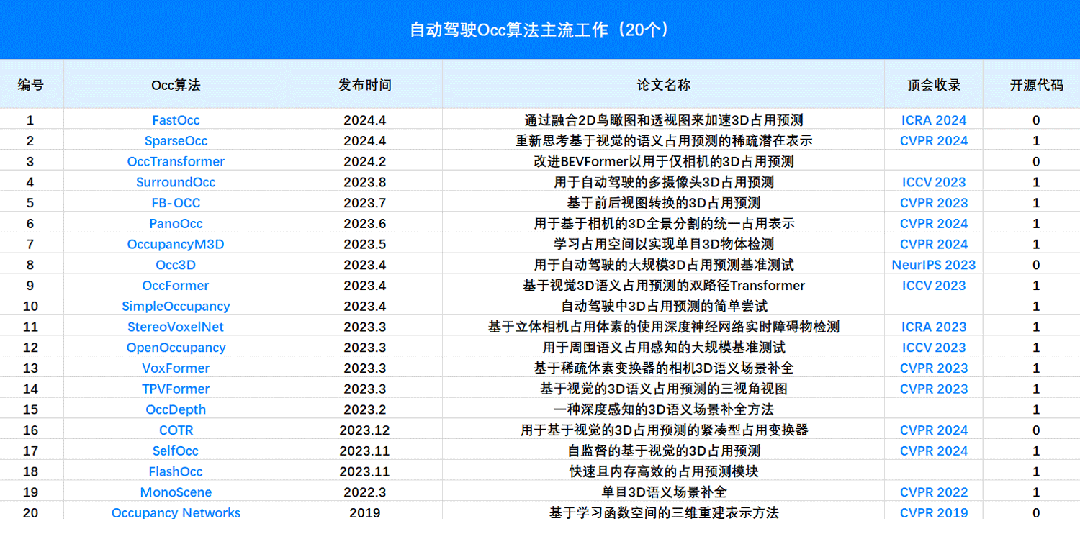Open the Occupancy Networks link
The width and height of the screenshot is (1080, 534).
click(x=176, y=513)
